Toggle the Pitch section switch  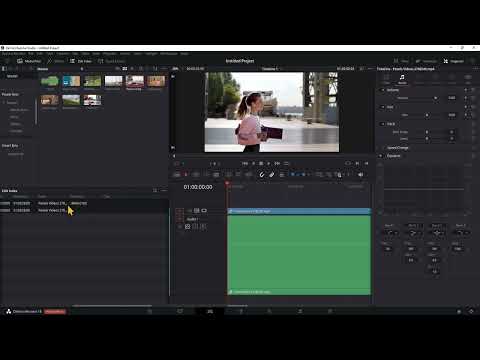(x=383, y=124)
